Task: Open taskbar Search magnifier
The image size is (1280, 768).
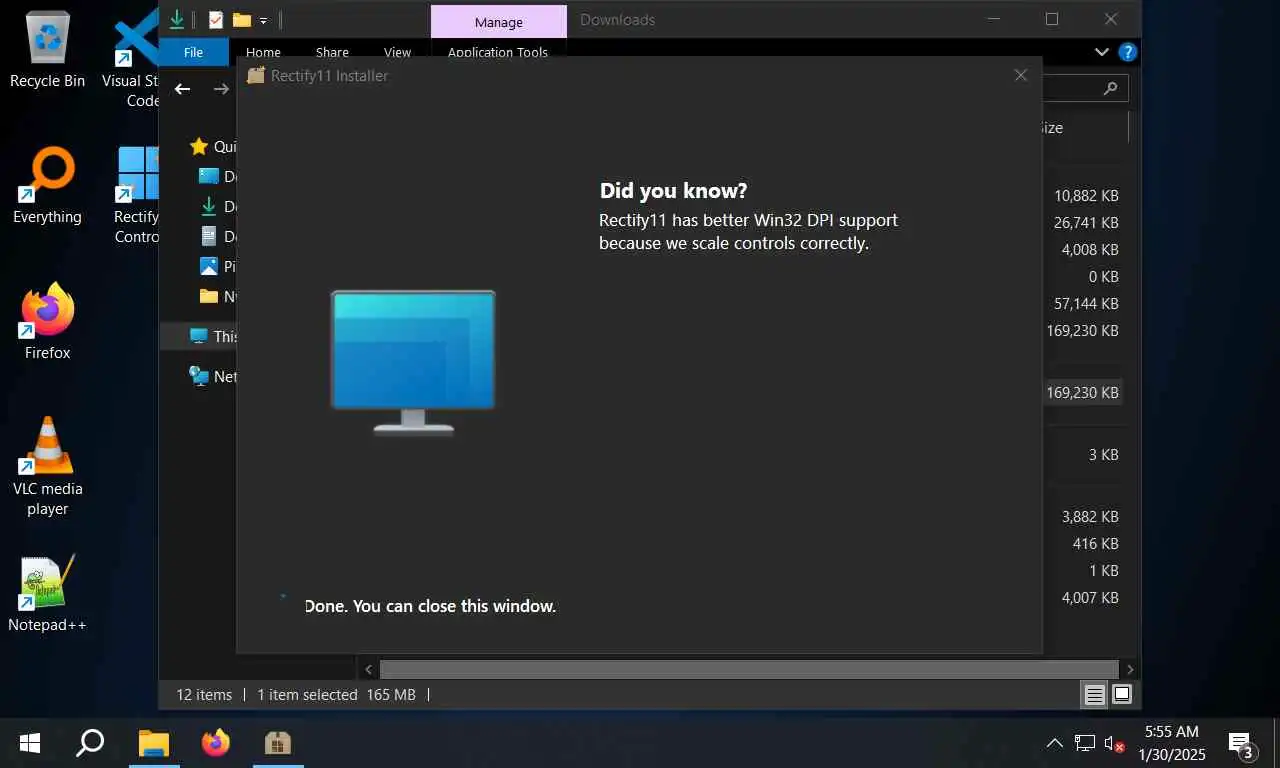Action: tap(90, 743)
